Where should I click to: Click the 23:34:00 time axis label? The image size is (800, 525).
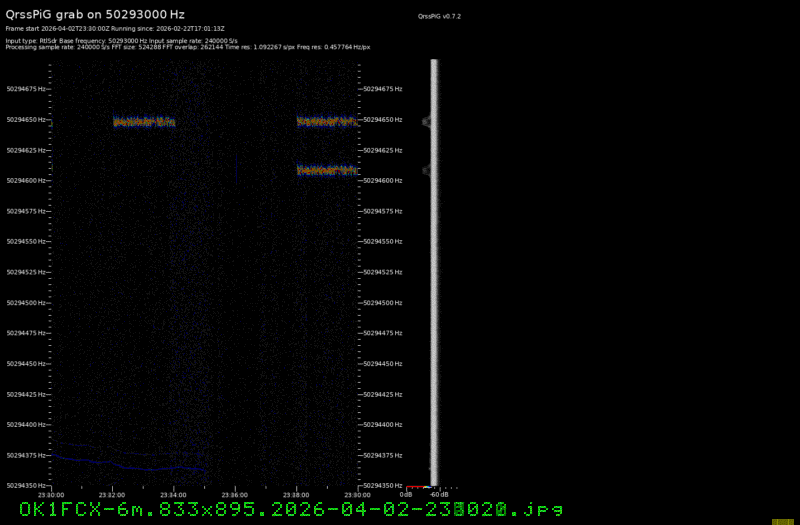tap(173, 495)
